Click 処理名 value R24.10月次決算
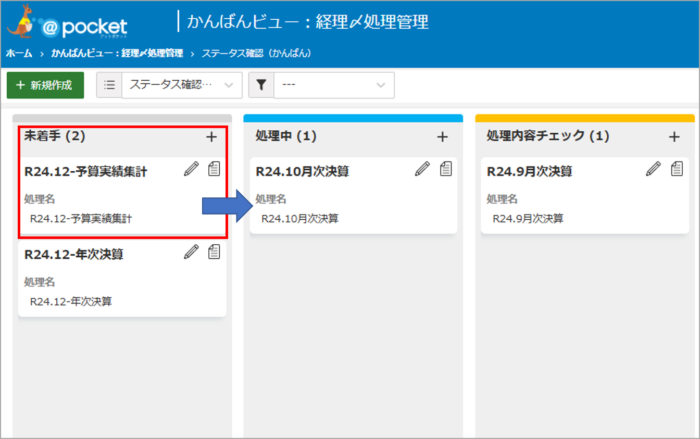Viewport: 700px width, 439px height. (300, 219)
